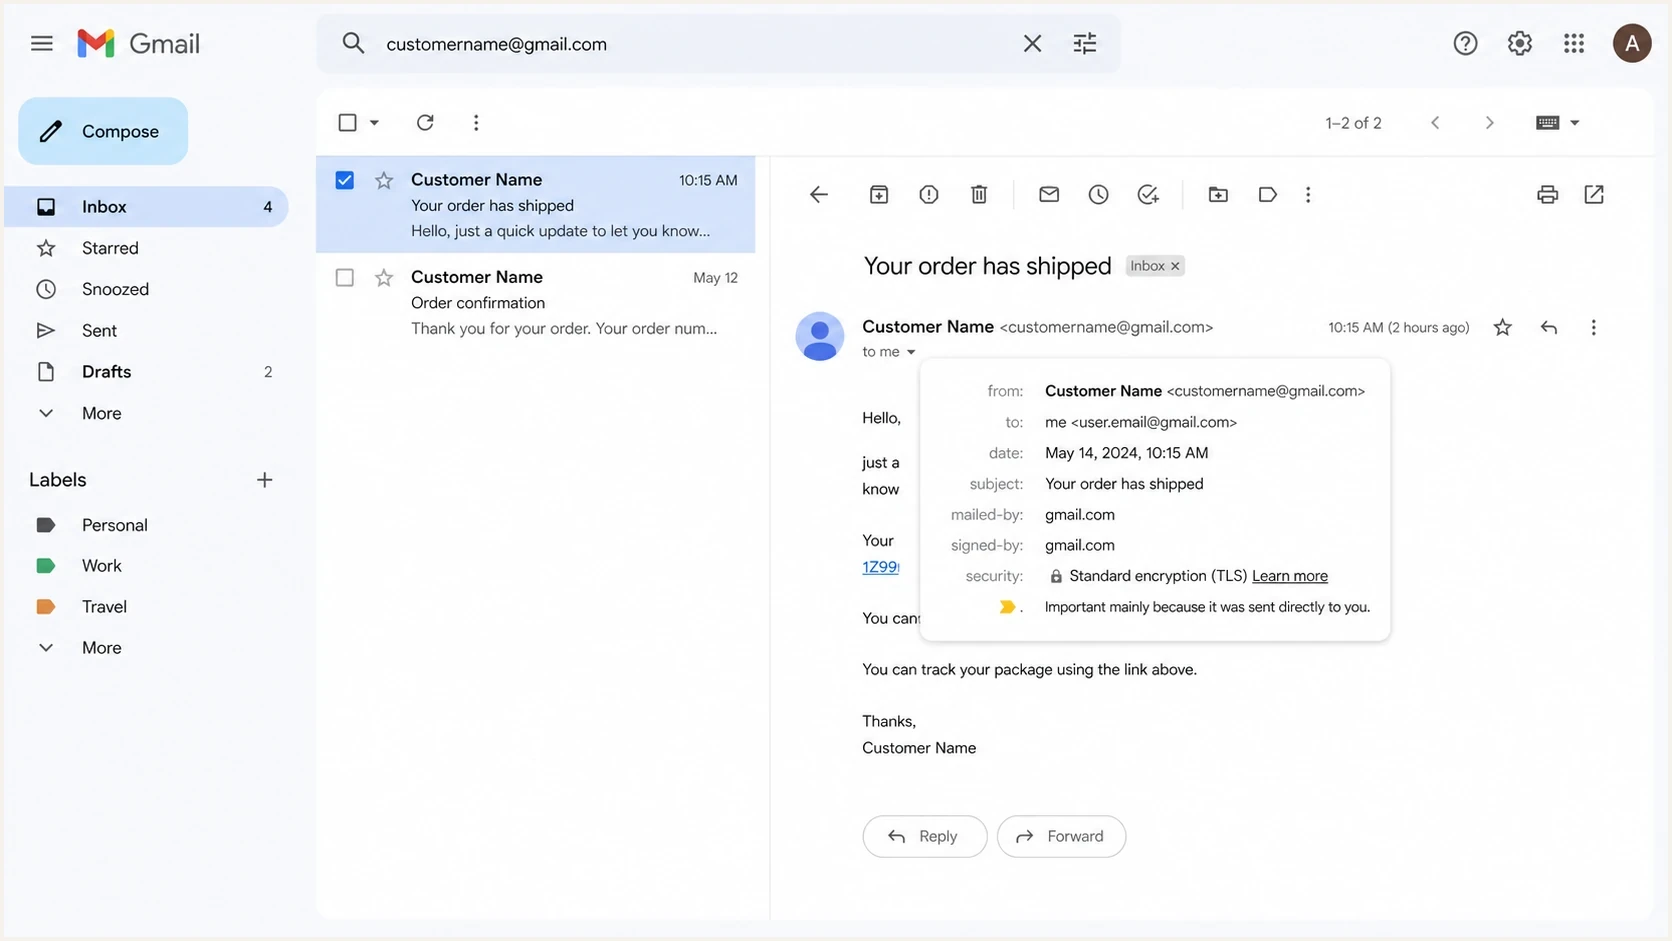Open the account avatar A
Viewport: 1672px width, 941px height.
click(x=1631, y=43)
